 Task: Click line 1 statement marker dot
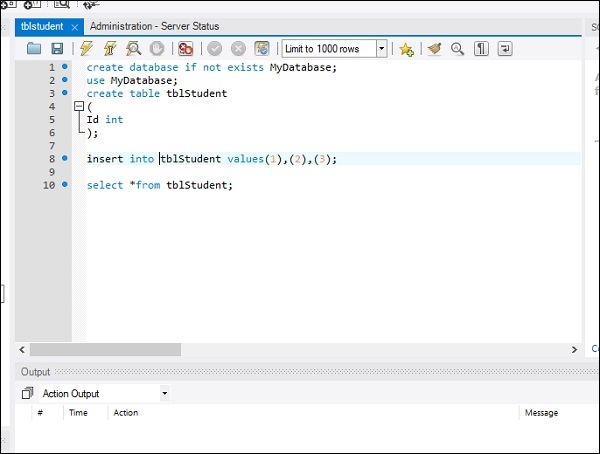[x=65, y=67]
